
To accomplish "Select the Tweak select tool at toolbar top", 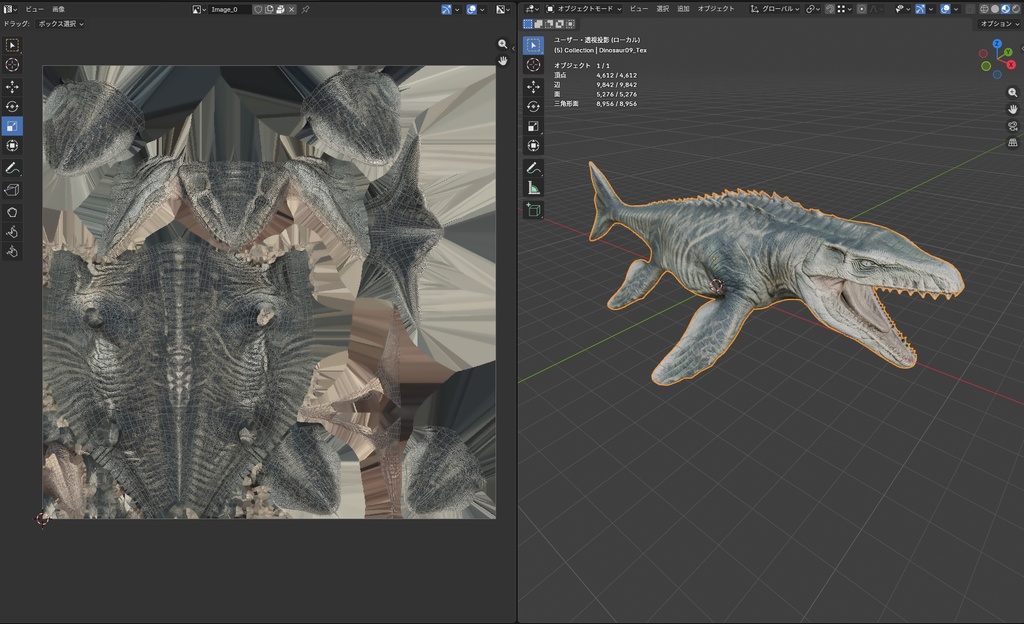I will (13, 45).
